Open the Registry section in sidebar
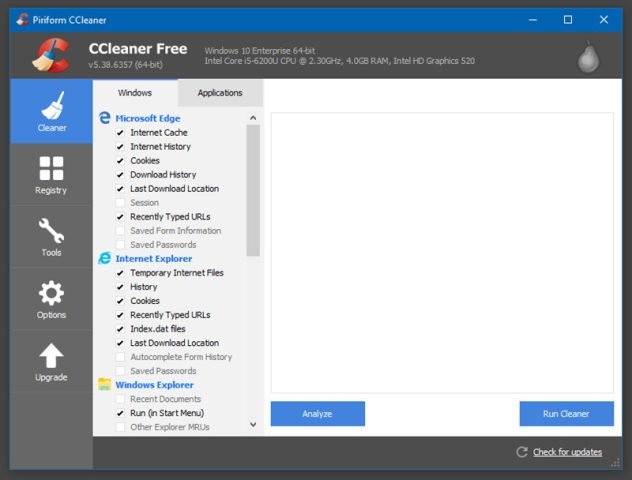The height and width of the screenshot is (480, 632). [x=51, y=168]
